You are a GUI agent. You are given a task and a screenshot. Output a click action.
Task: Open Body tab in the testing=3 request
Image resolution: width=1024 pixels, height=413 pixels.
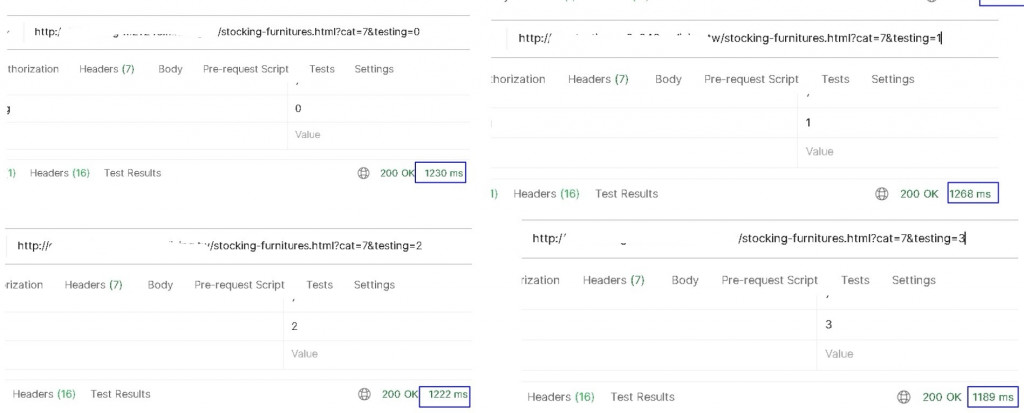tap(685, 280)
